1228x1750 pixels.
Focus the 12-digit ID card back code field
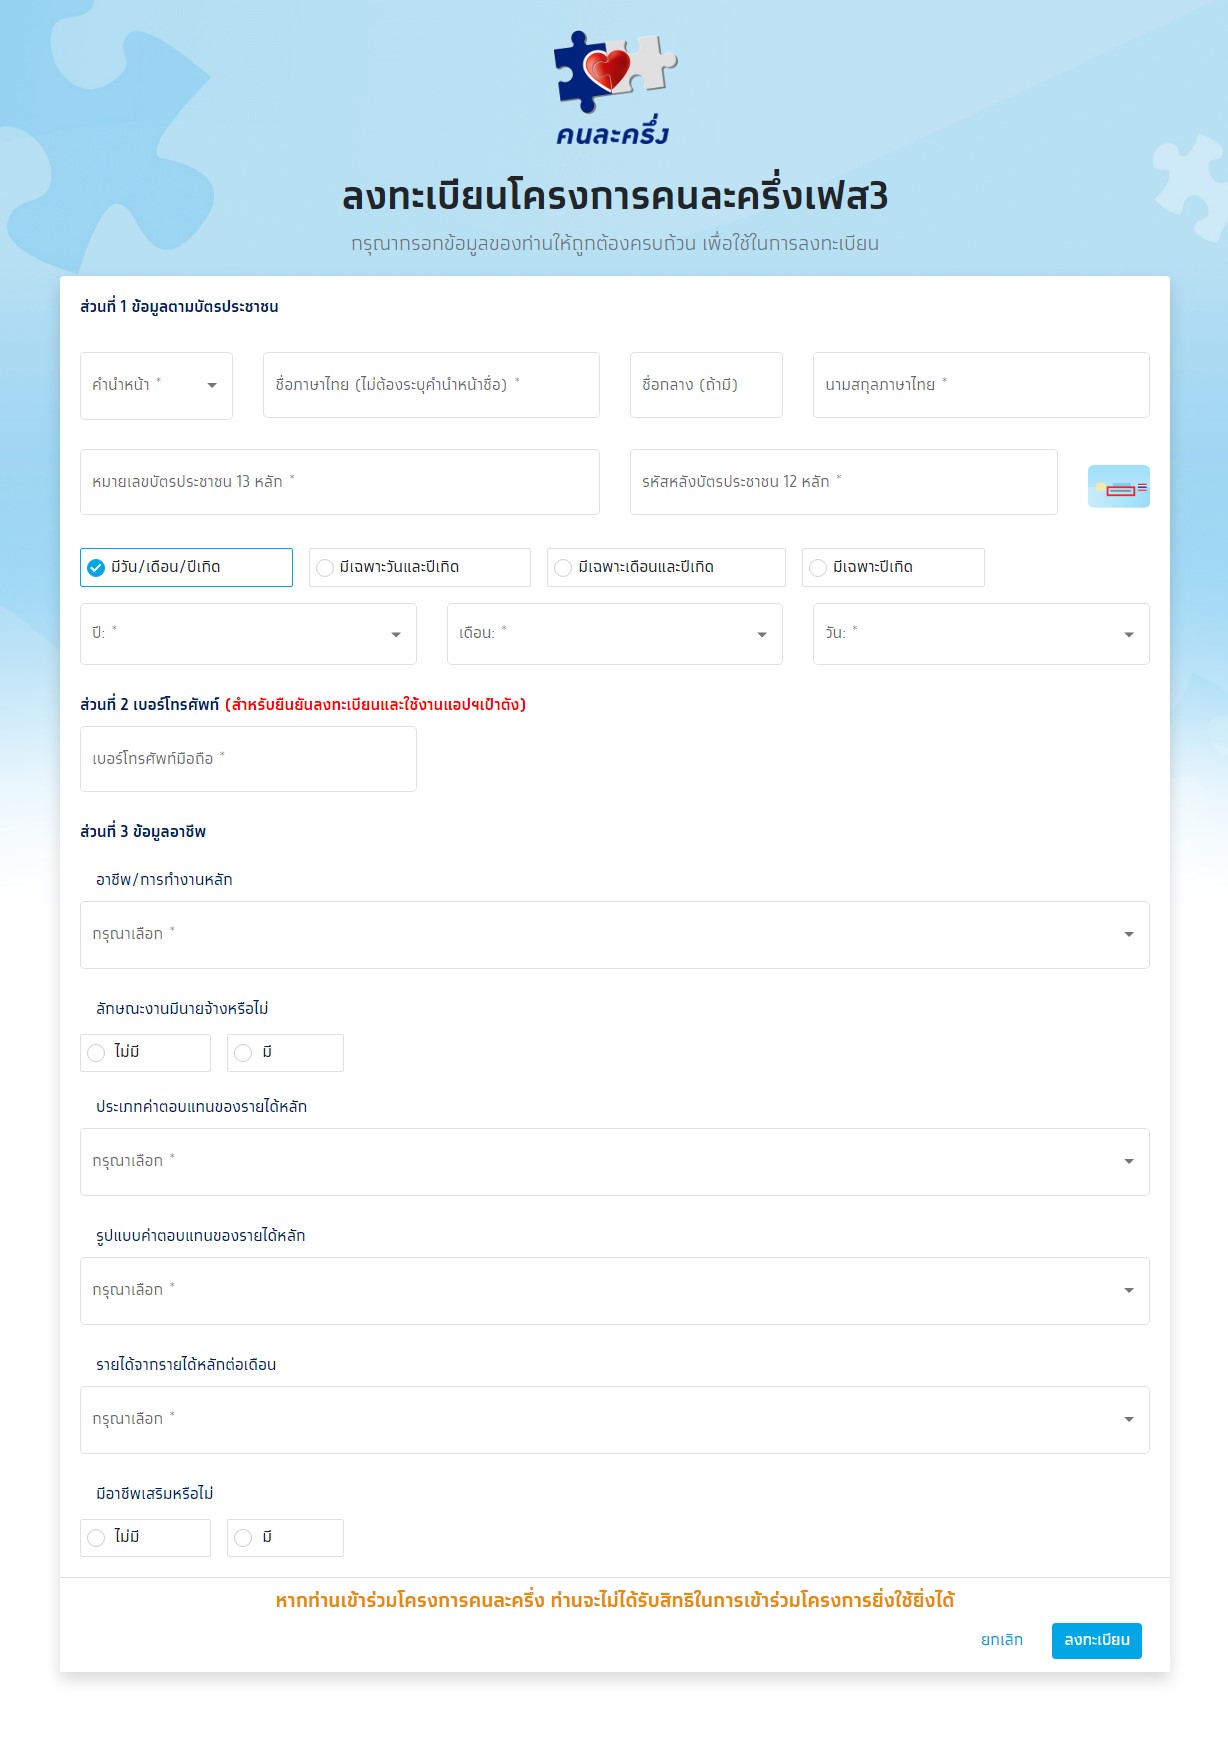(843, 483)
